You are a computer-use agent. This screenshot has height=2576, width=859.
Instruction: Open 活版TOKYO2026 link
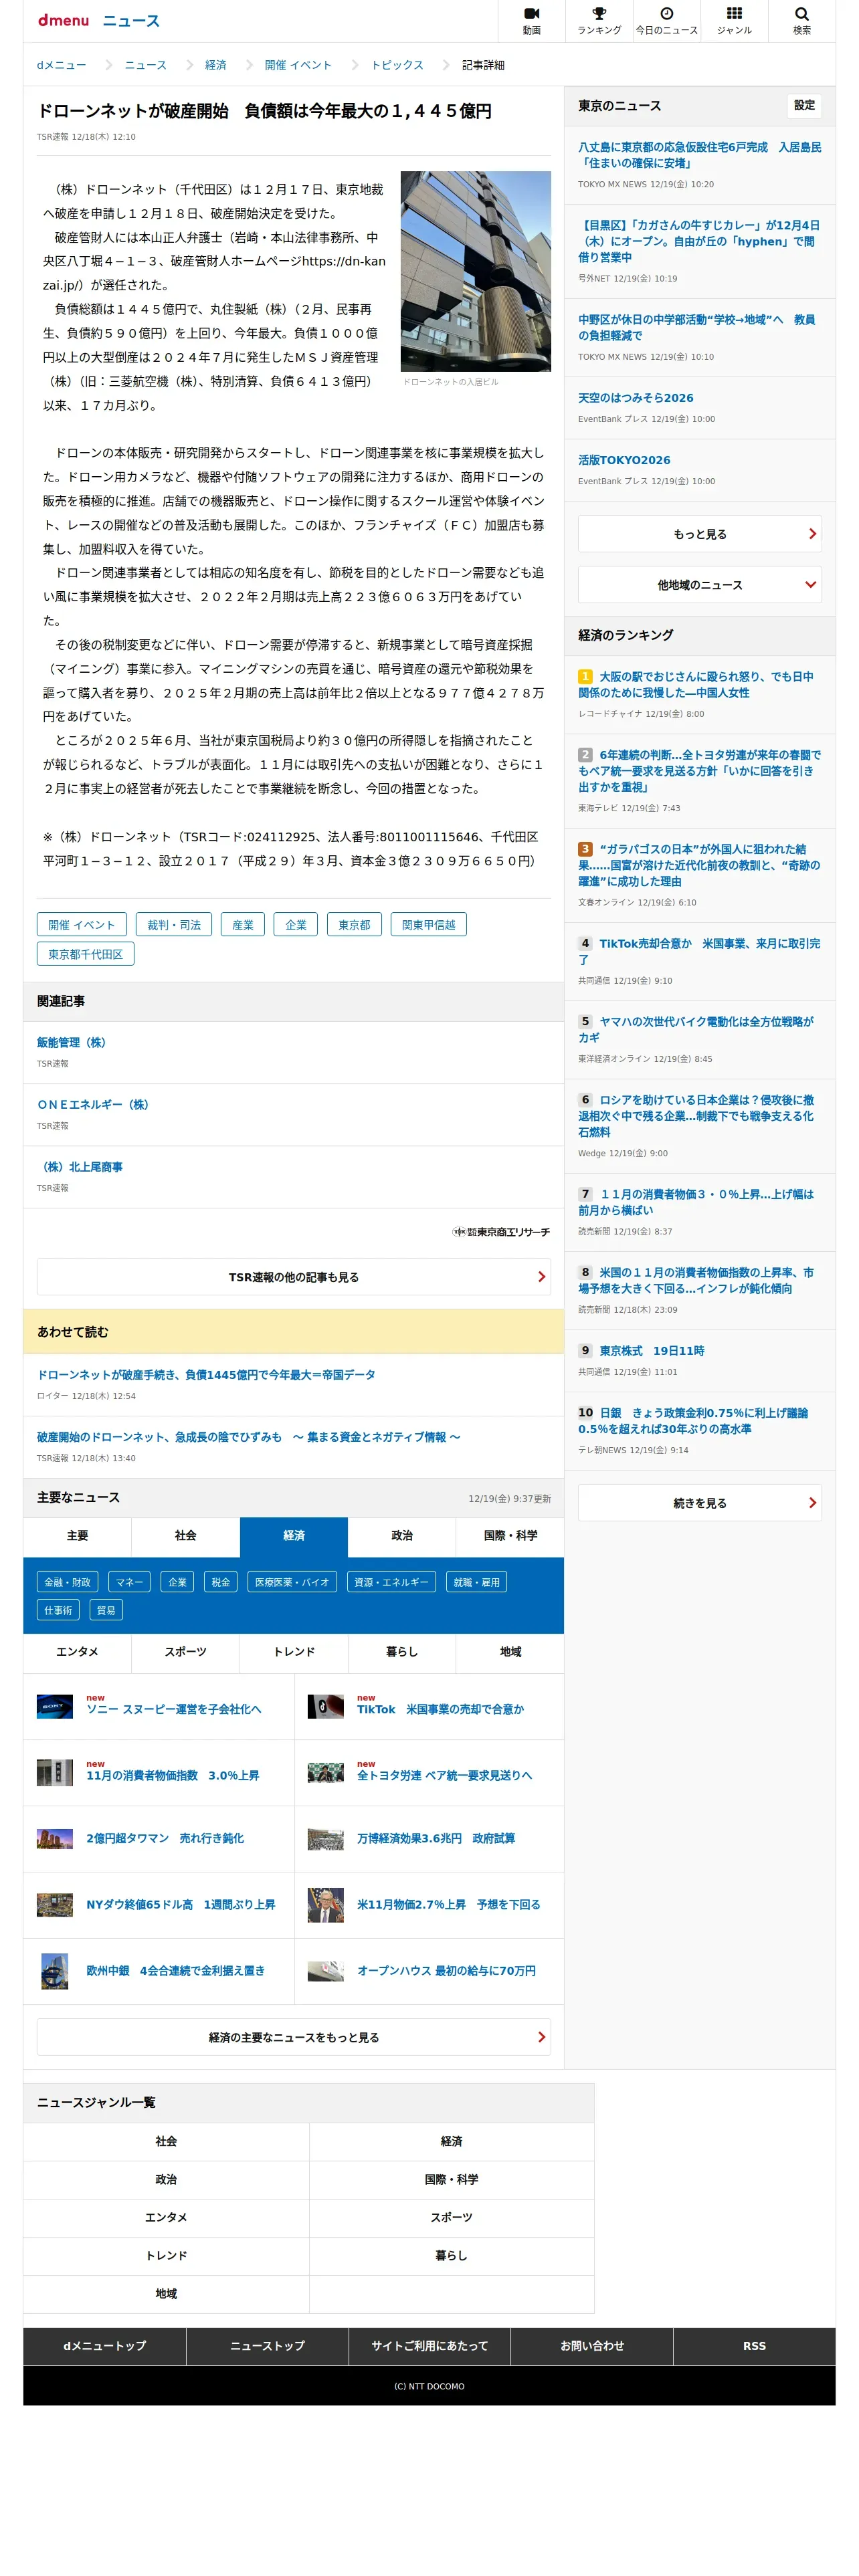(x=624, y=460)
